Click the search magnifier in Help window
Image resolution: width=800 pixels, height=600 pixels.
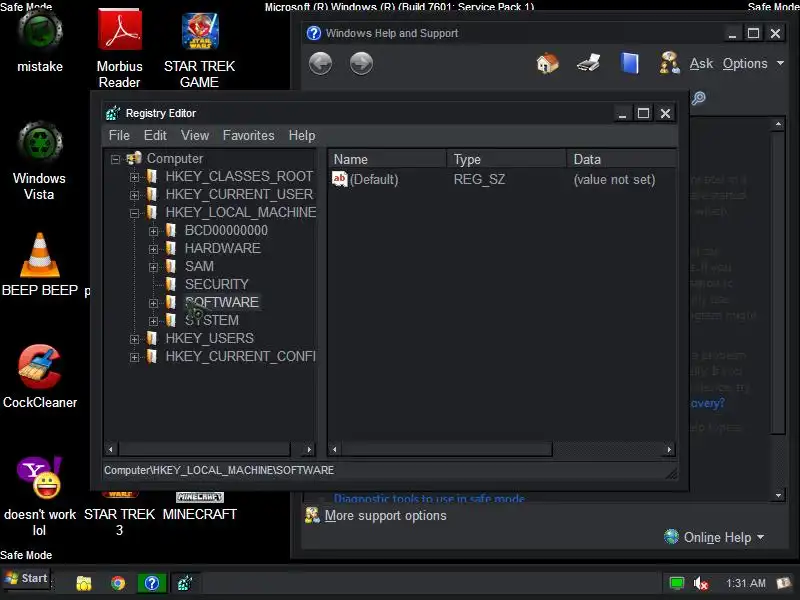[698, 97]
